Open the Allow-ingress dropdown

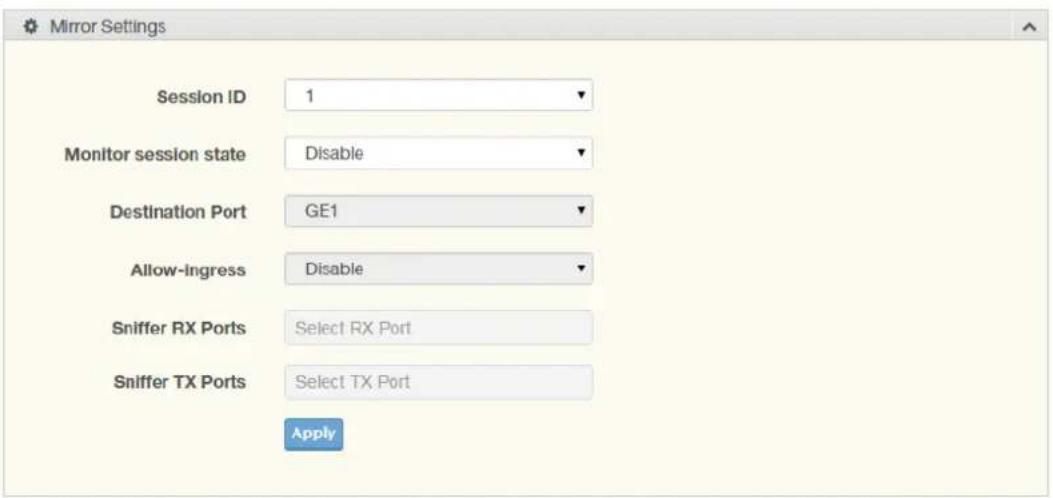pyautogui.click(x=439, y=268)
